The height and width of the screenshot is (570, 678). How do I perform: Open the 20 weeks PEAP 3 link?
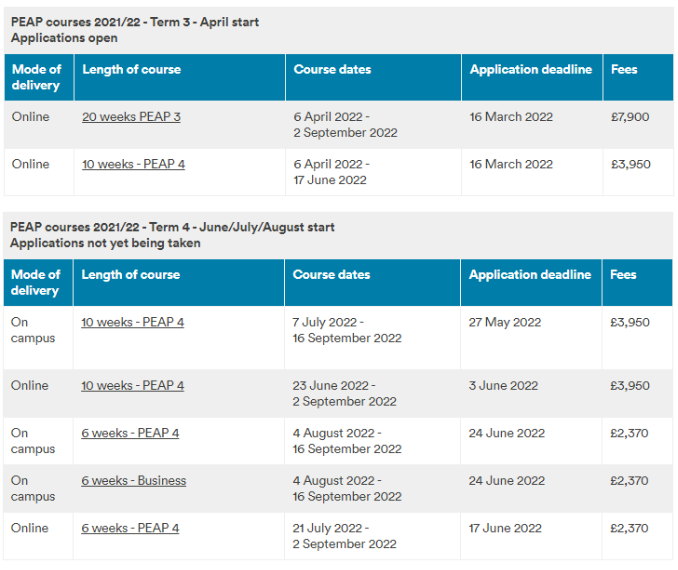(x=131, y=117)
